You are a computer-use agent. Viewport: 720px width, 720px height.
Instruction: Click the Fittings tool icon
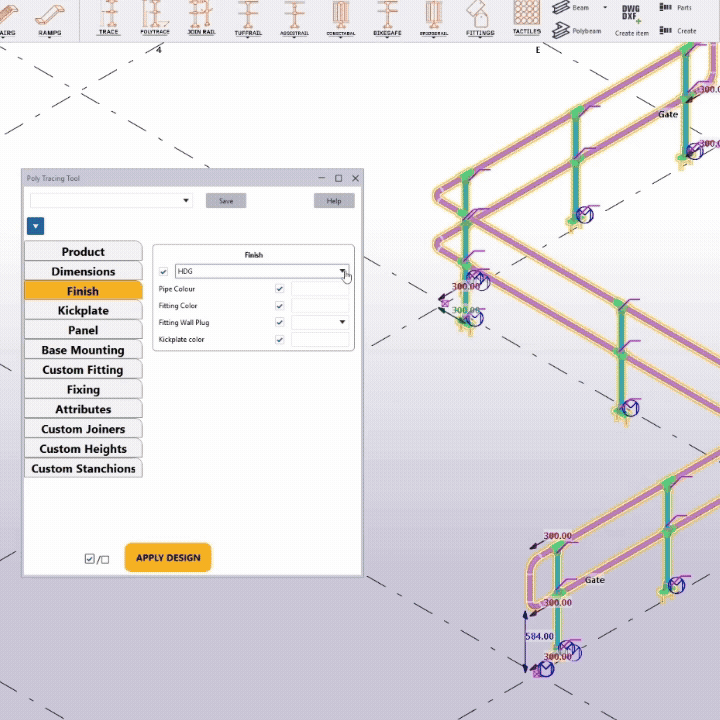[x=480, y=17]
